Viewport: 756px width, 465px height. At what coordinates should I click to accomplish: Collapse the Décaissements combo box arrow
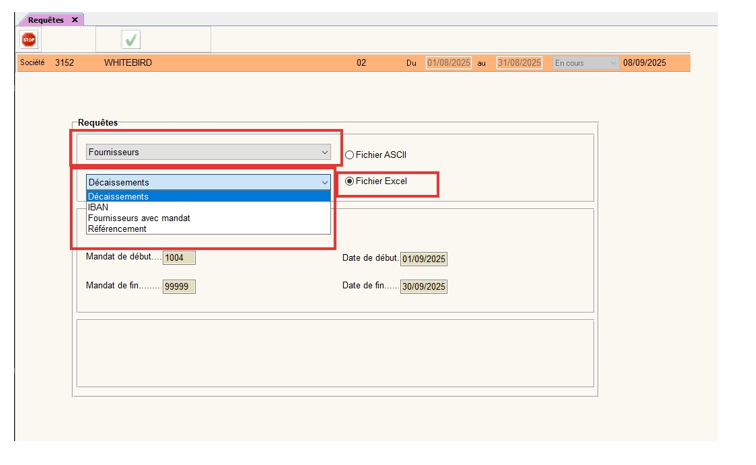pos(324,182)
